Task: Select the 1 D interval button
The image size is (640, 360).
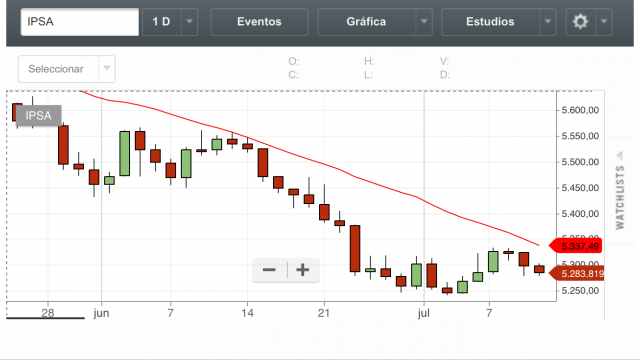Action: coord(161,22)
